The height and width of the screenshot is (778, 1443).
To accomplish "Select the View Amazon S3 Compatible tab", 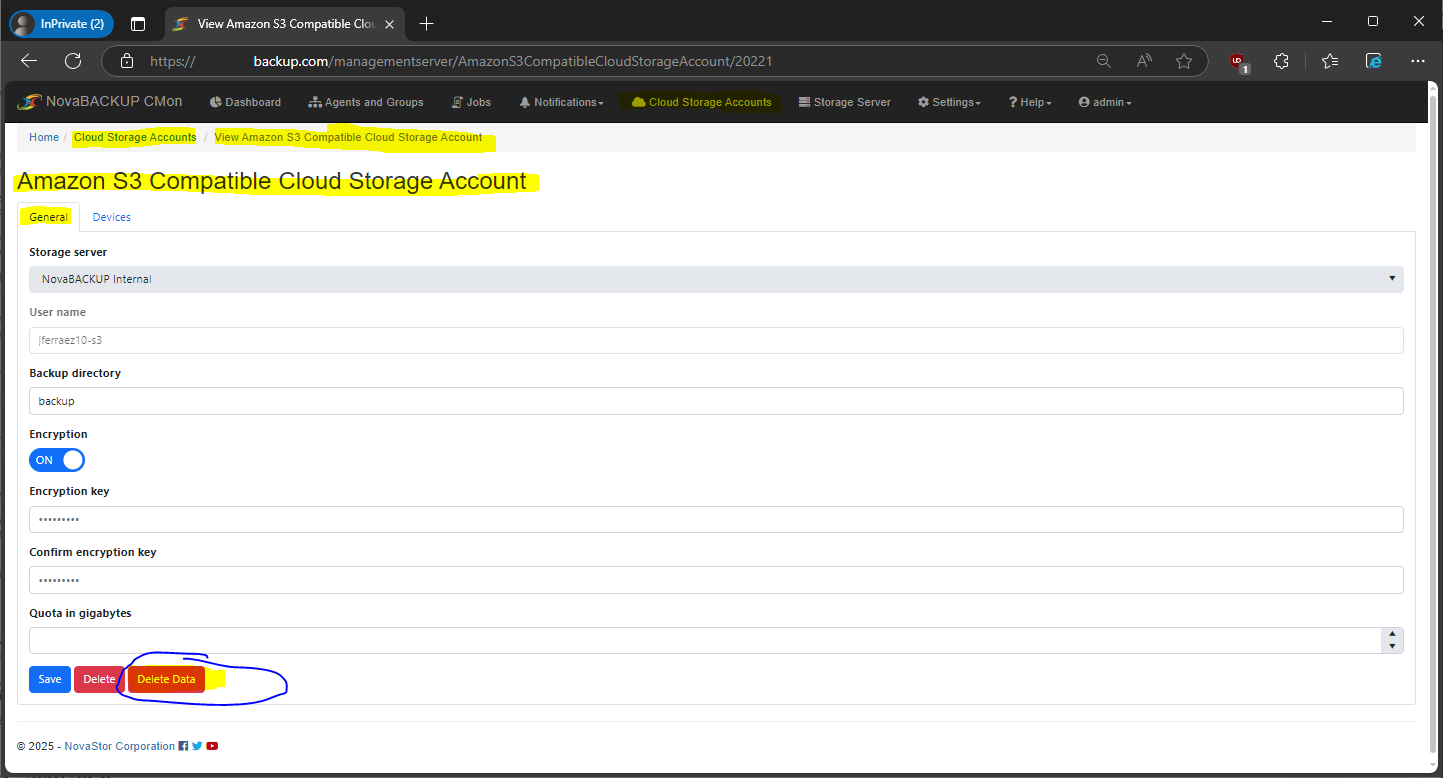I will [x=285, y=23].
